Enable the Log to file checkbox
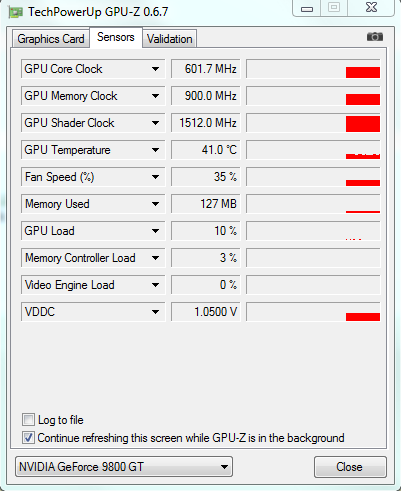 [x=28, y=420]
